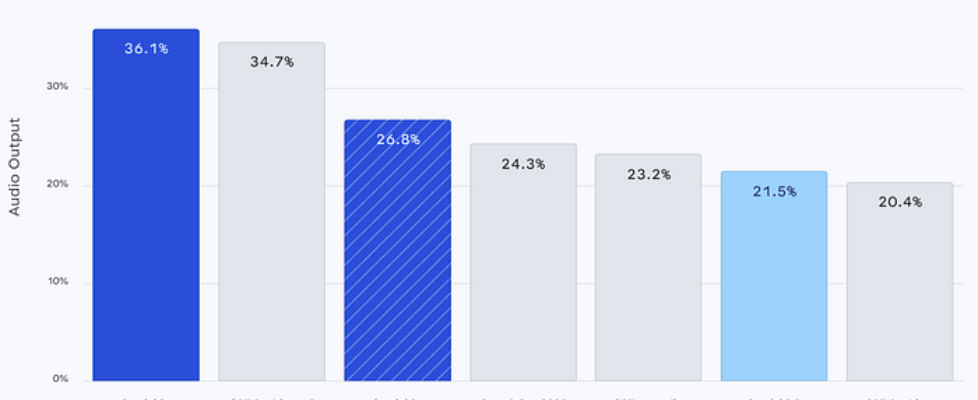This screenshot has height=400, width=978.
Task: Click the 20.4% data label text
Action: pyautogui.click(x=900, y=202)
